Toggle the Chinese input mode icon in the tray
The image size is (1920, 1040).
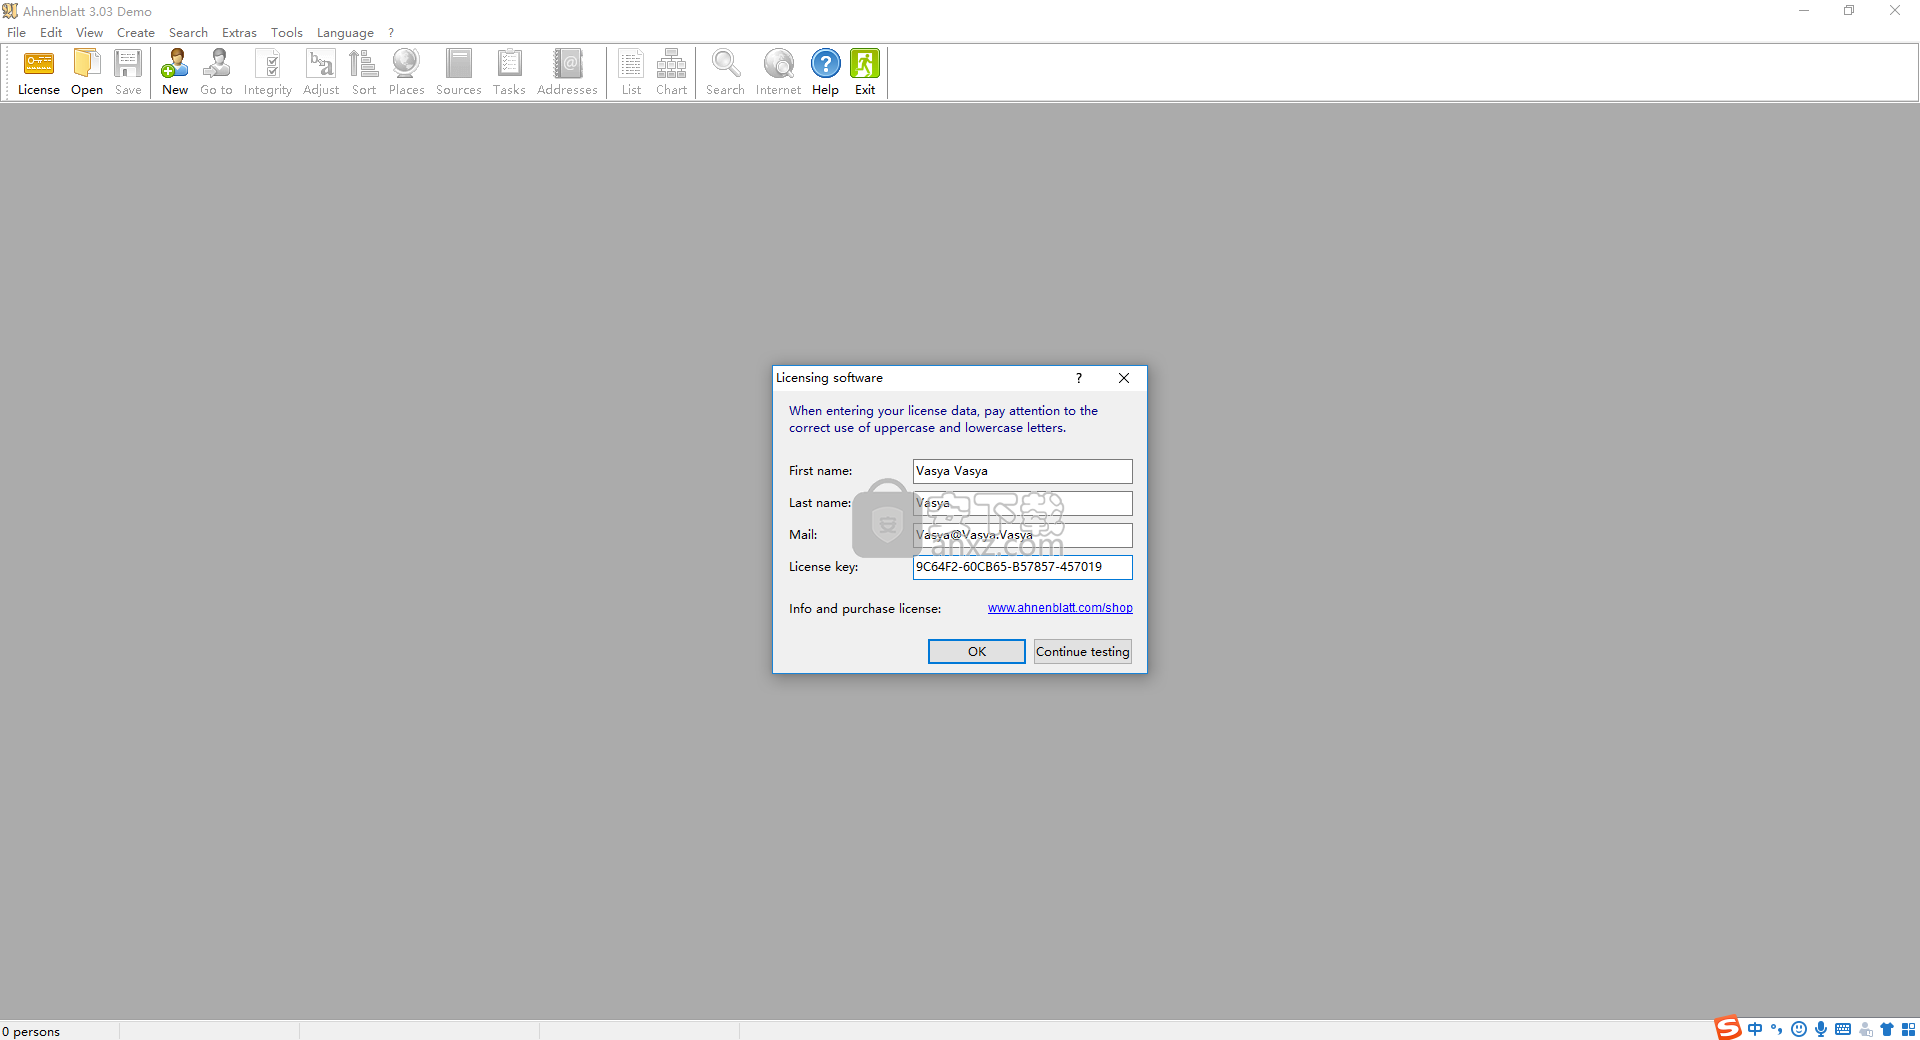1755,1029
